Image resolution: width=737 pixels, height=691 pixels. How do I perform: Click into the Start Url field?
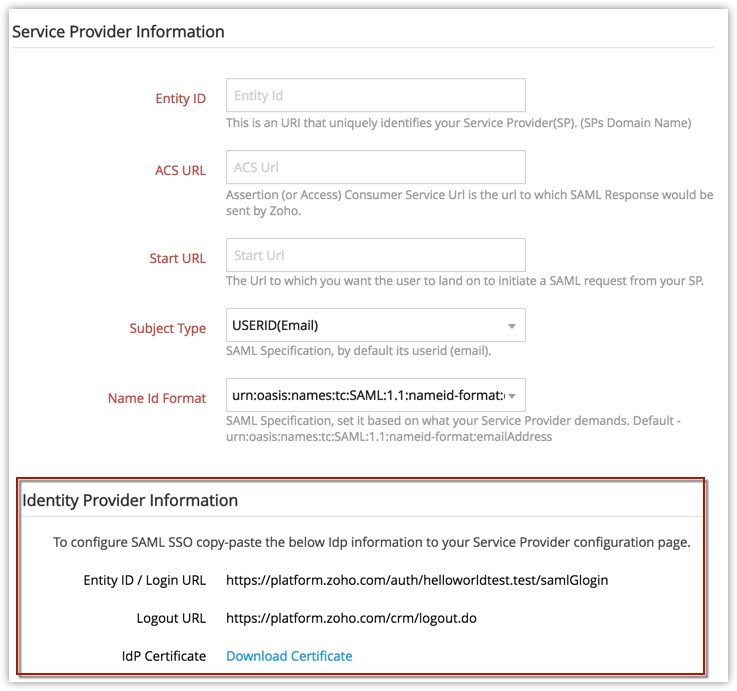pos(375,255)
